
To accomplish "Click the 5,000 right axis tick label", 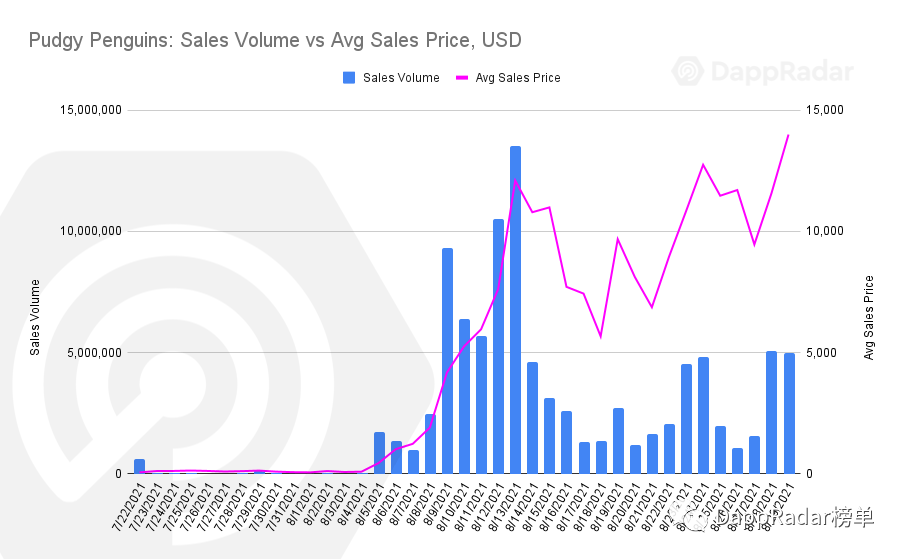I will tap(822, 353).
